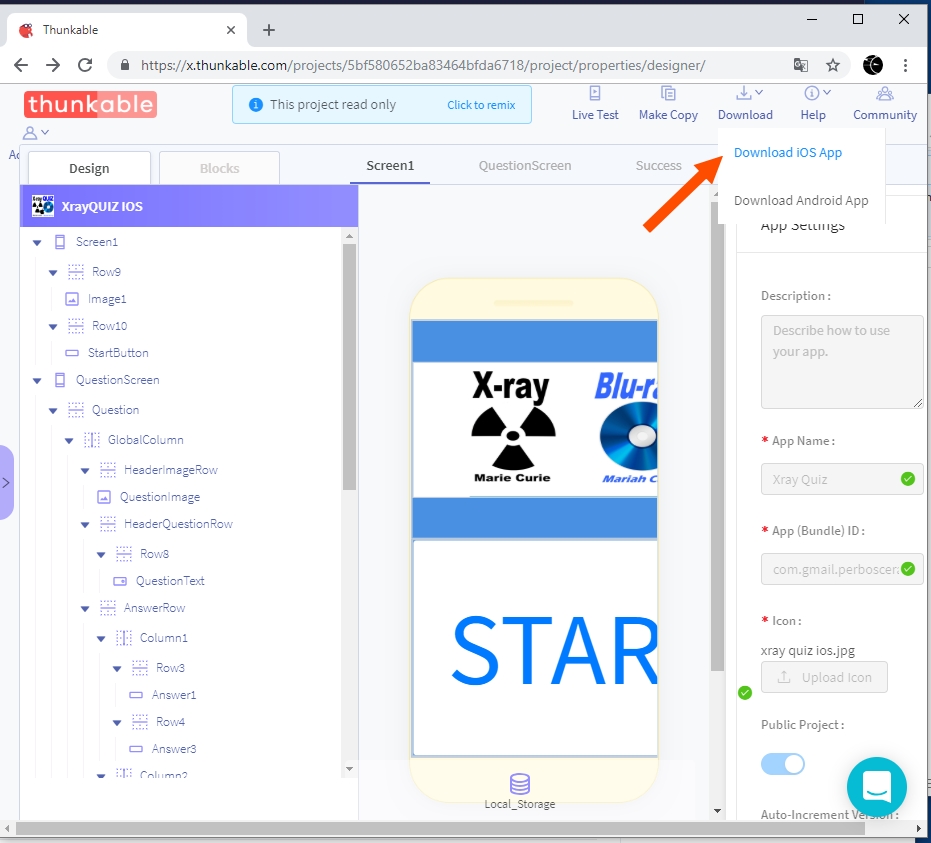Viewport: 931px width, 843px height.
Task: Click the component tree vertical scrollbar
Action: pyautogui.click(x=349, y=368)
